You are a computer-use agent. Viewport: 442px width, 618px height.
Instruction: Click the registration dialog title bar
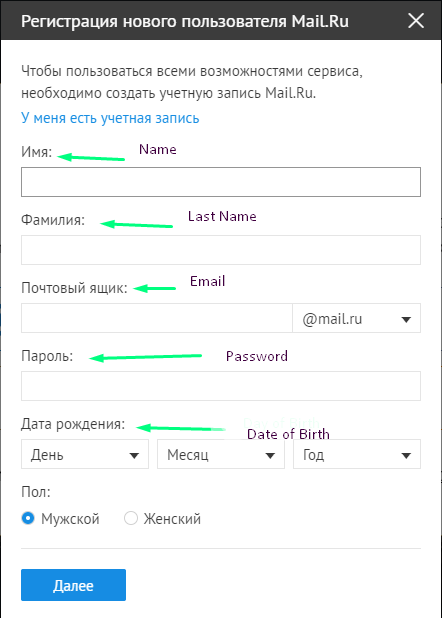[221, 20]
